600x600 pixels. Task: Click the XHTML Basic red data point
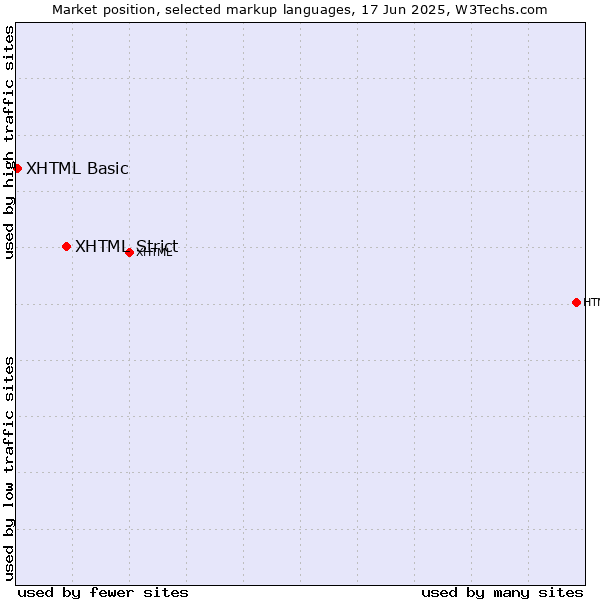pyautogui.click(x=17, y=168)
